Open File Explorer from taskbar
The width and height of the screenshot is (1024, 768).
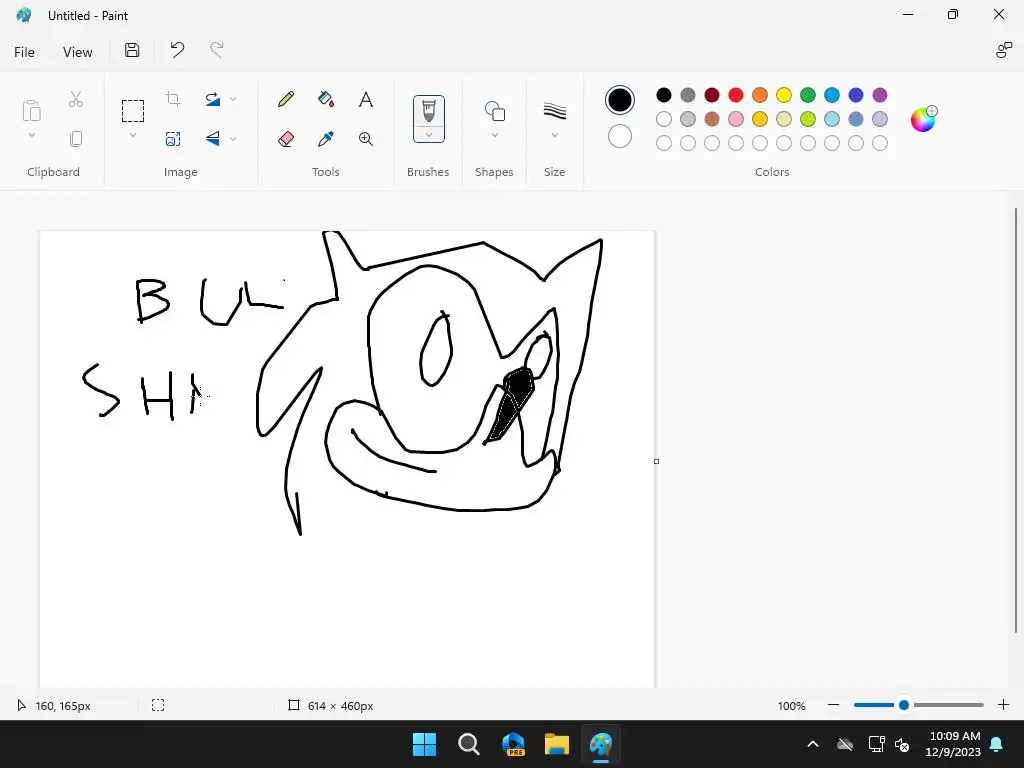click(x=557, y=744)
